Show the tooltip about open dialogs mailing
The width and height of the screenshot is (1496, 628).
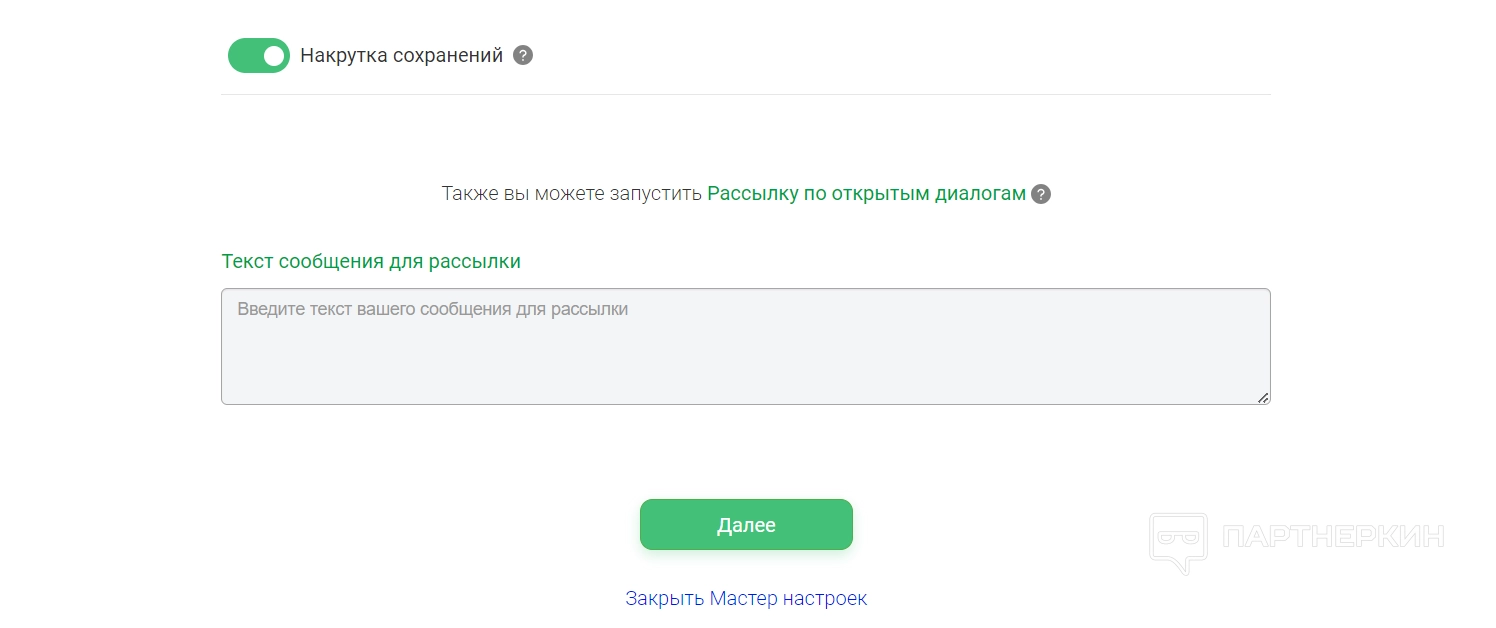(x=1041, y=194)
